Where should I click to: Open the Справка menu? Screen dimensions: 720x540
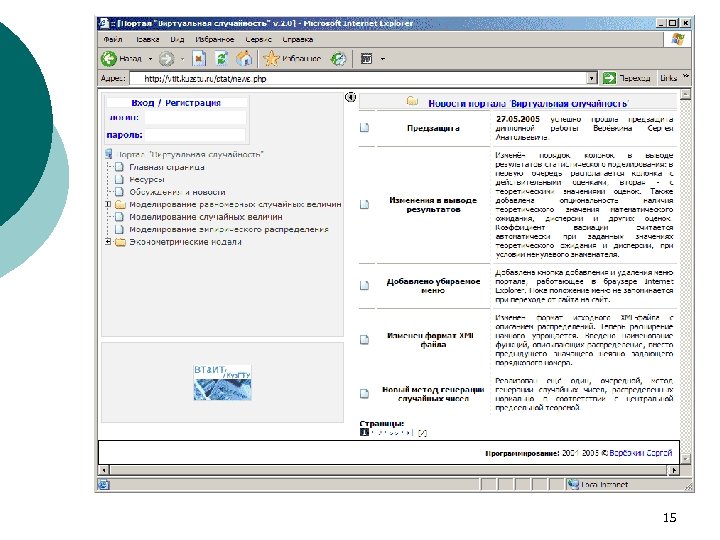[298, 39]
